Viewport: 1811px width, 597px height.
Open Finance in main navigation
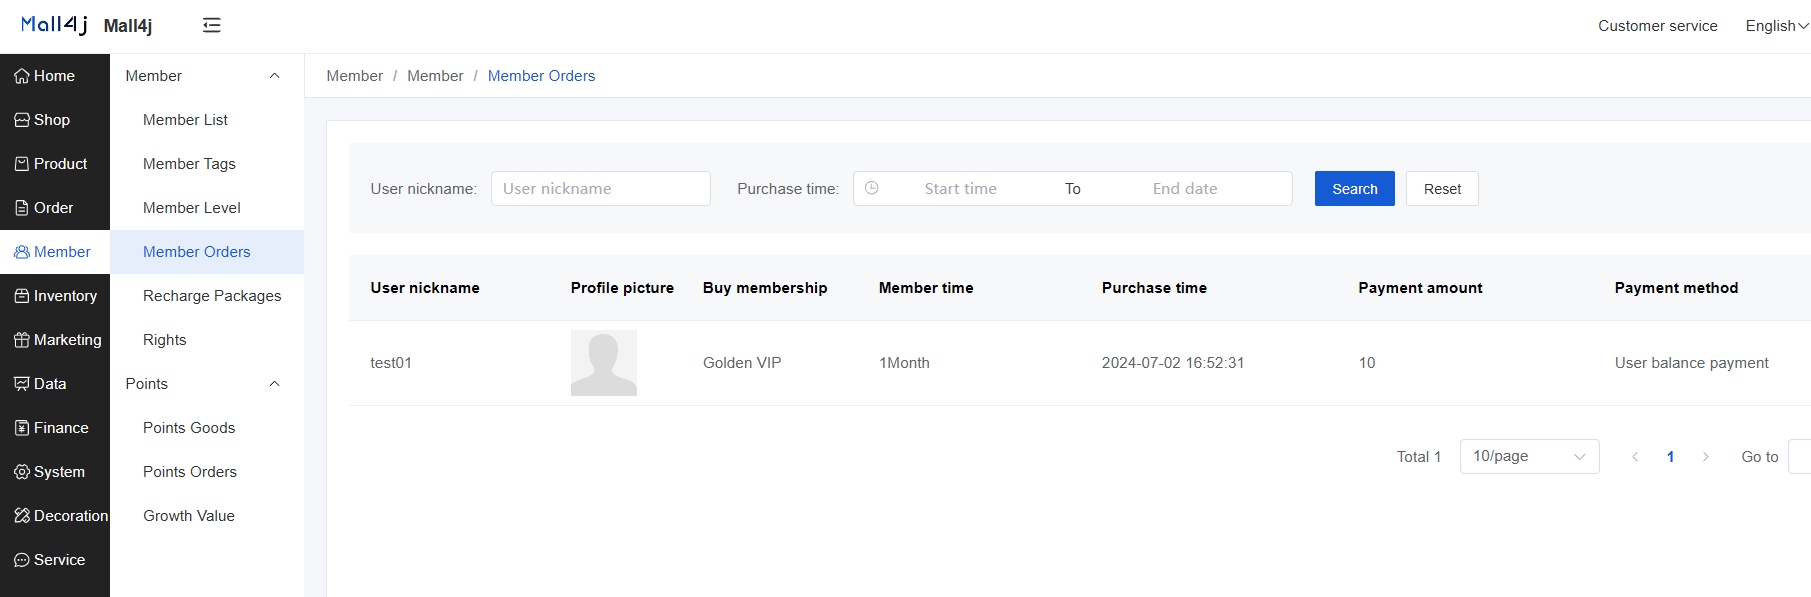[55, 428]
